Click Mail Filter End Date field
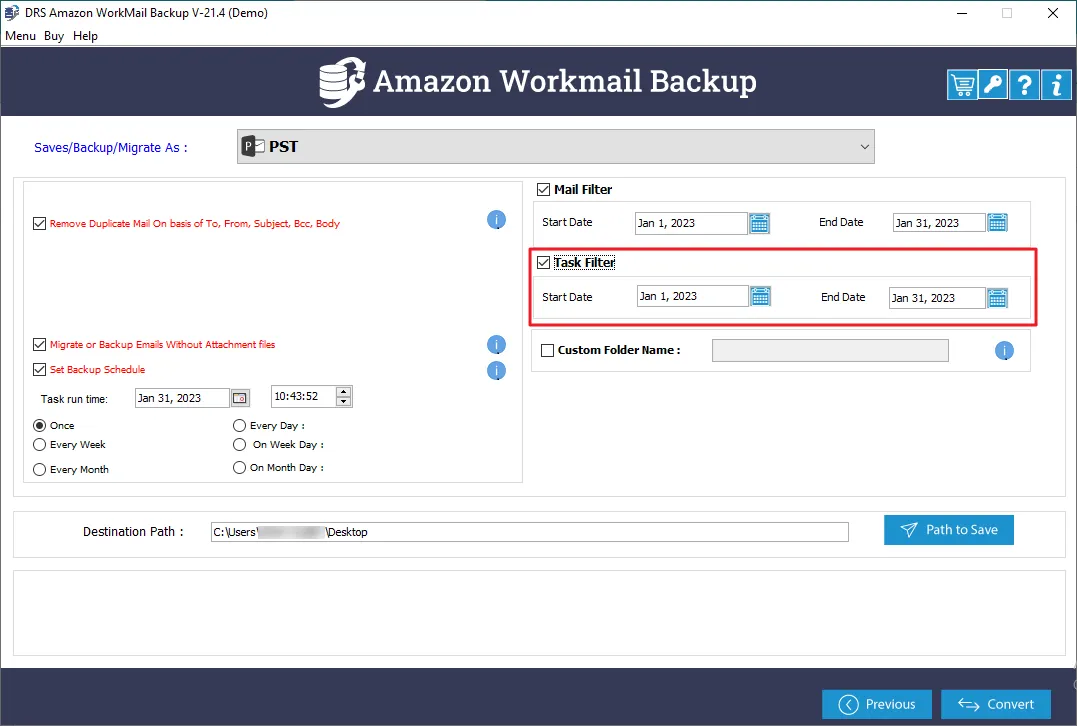1077x726 pixels. [x=939, y=223]
